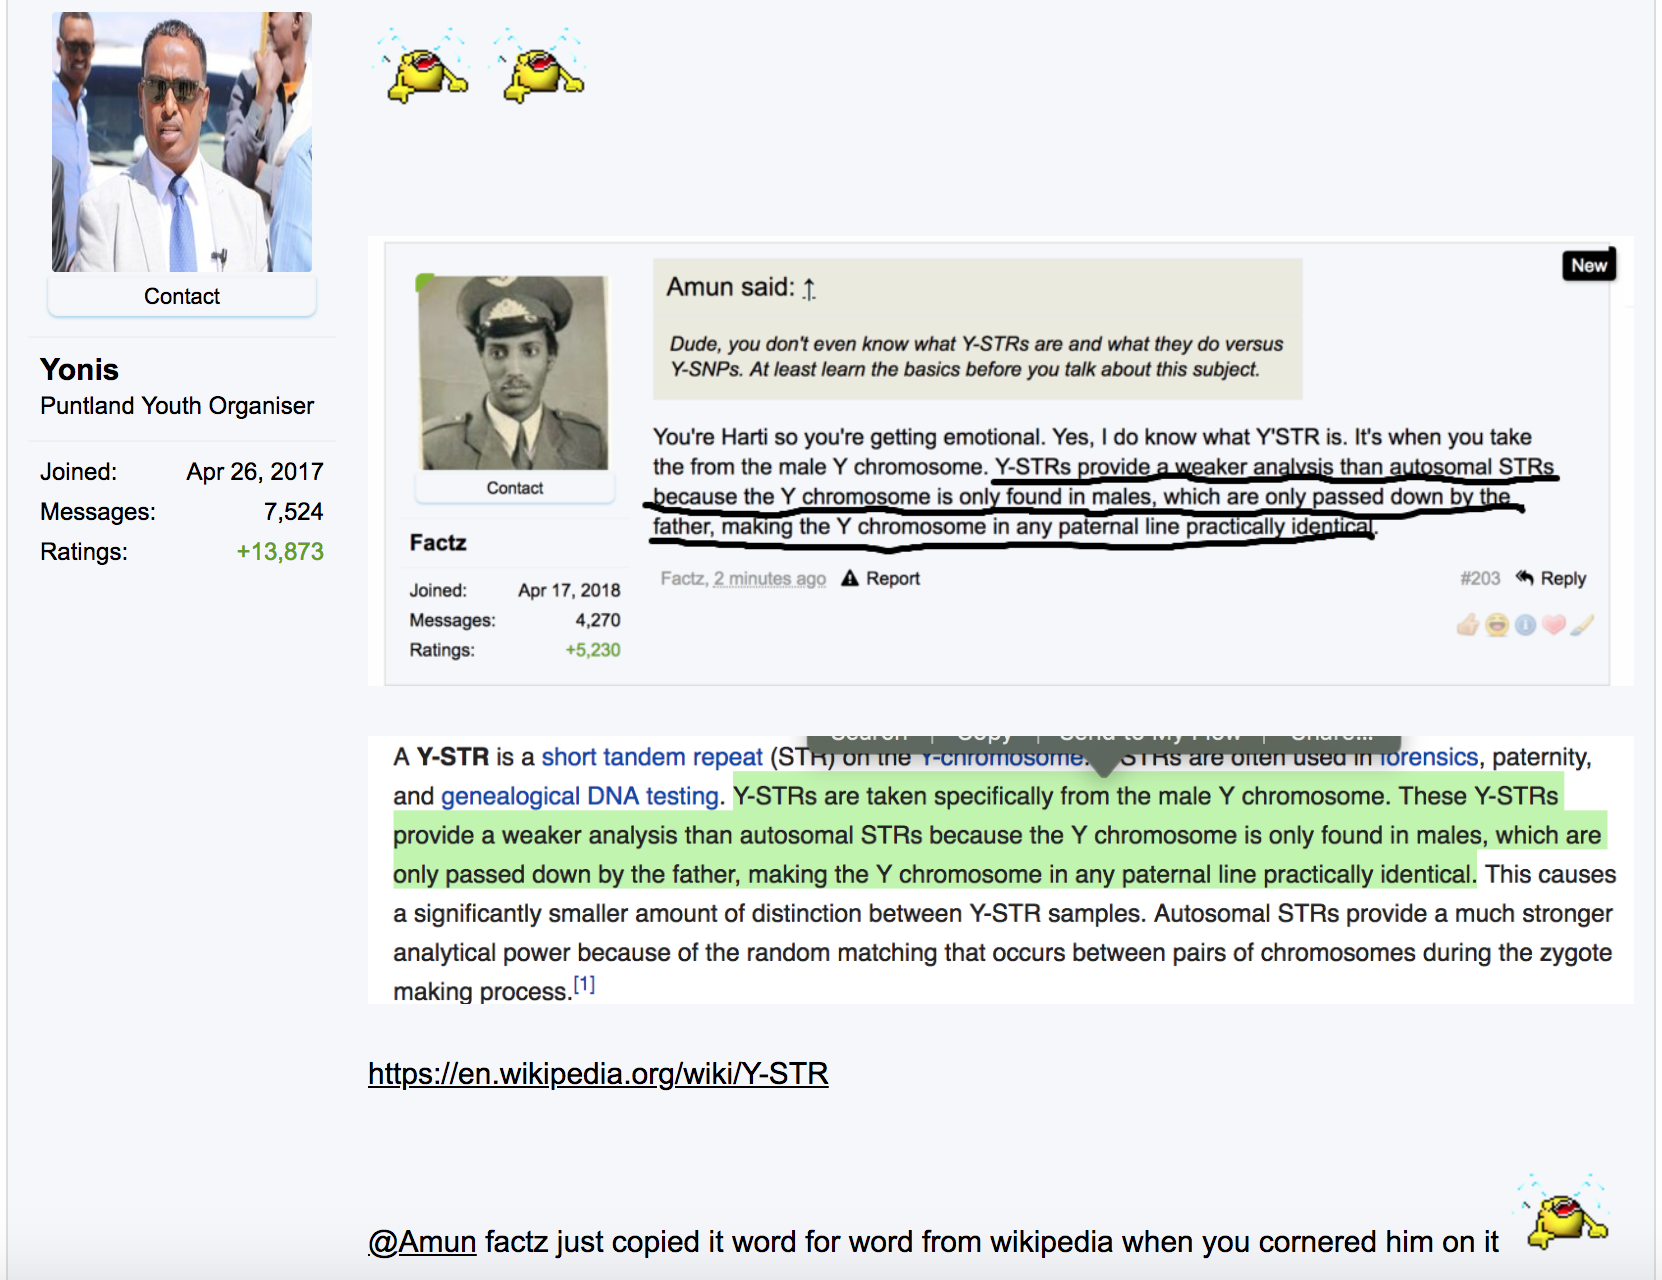Open Contact dropdown under Factz avatar
Screen dimensions: 1662x1280
(x=514, y=488)
